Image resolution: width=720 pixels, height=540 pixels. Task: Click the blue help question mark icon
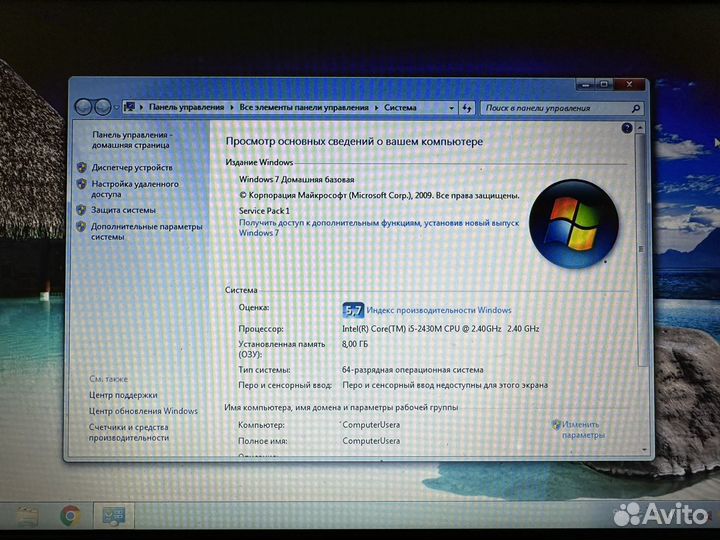[x=627, y=128]
